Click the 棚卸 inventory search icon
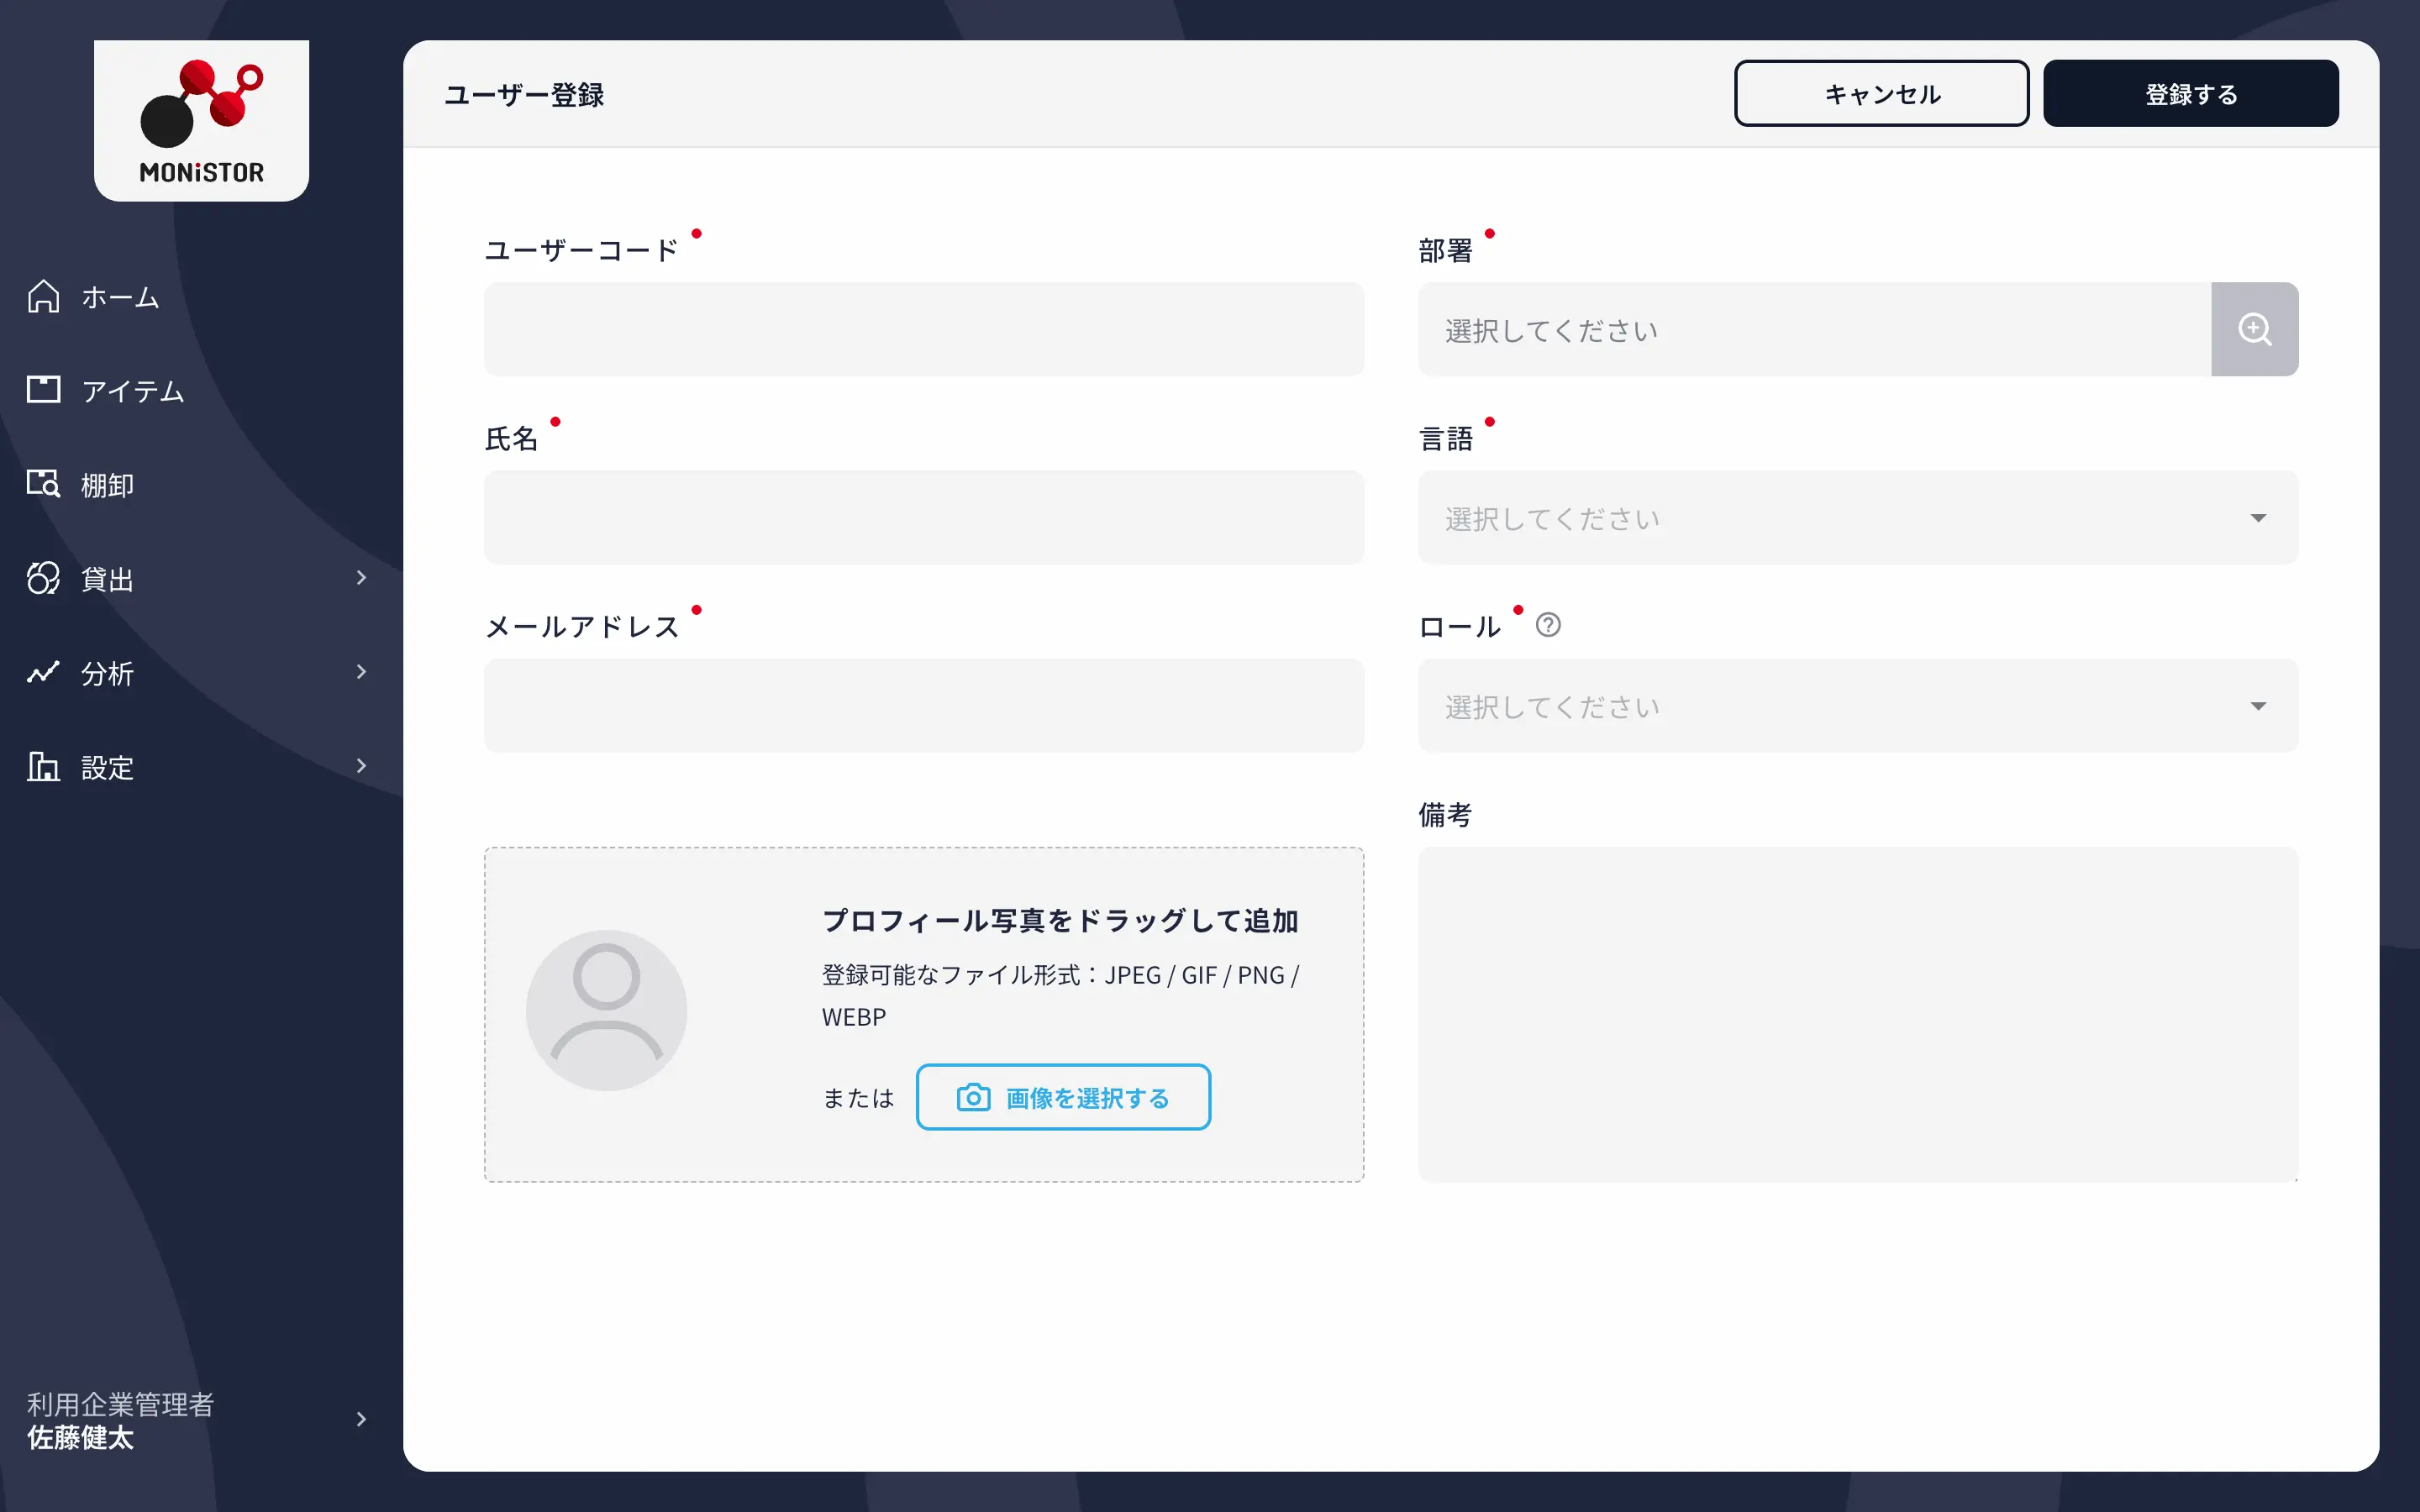 (43, 484)
